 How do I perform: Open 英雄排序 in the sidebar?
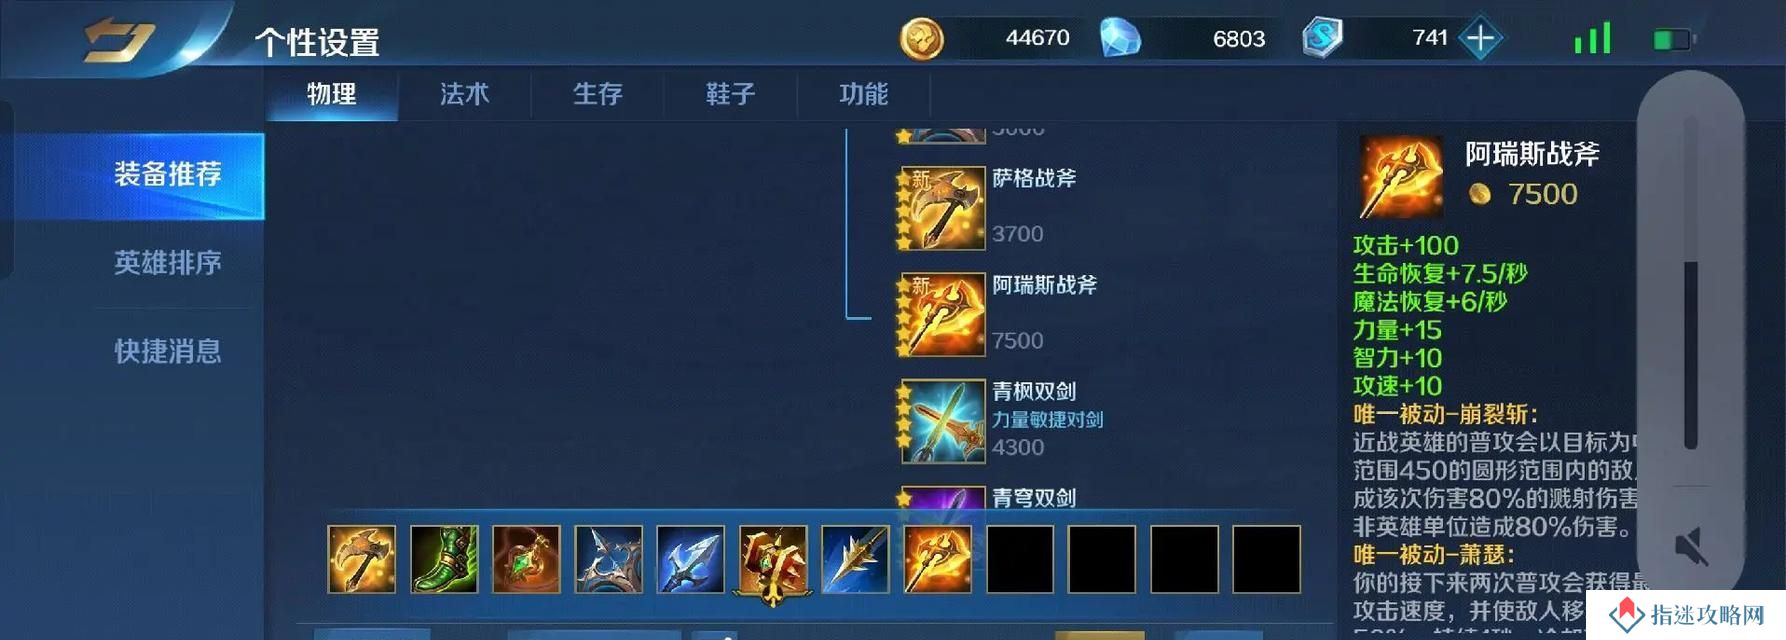pyautogui.click(x=167, y=263)
